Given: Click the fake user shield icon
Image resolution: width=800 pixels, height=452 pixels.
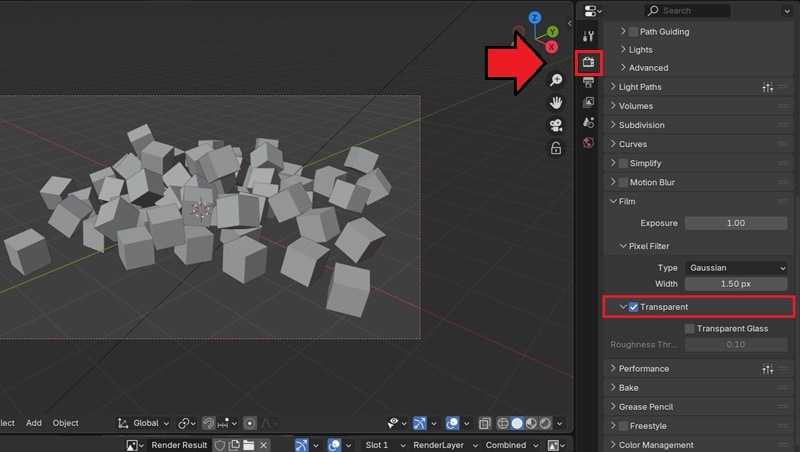Looking at the screenshot, I should click(219, 445).
